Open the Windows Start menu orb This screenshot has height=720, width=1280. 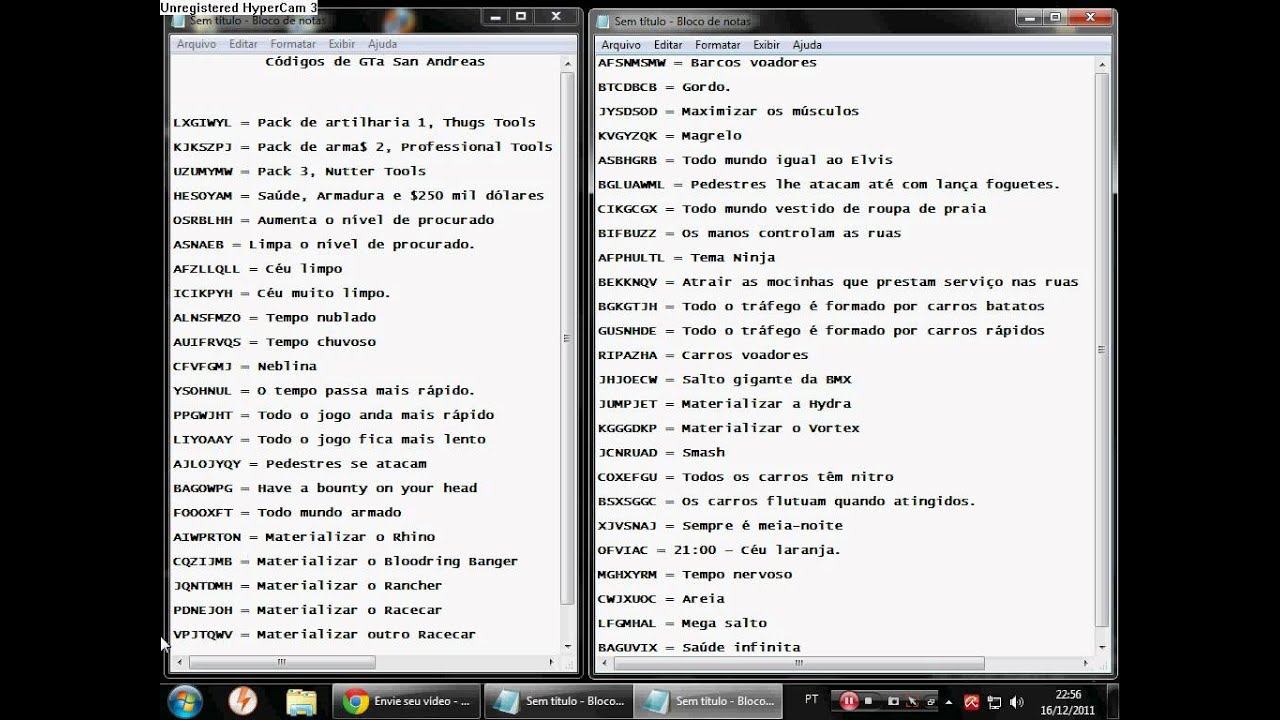click(x=186, y=701)
